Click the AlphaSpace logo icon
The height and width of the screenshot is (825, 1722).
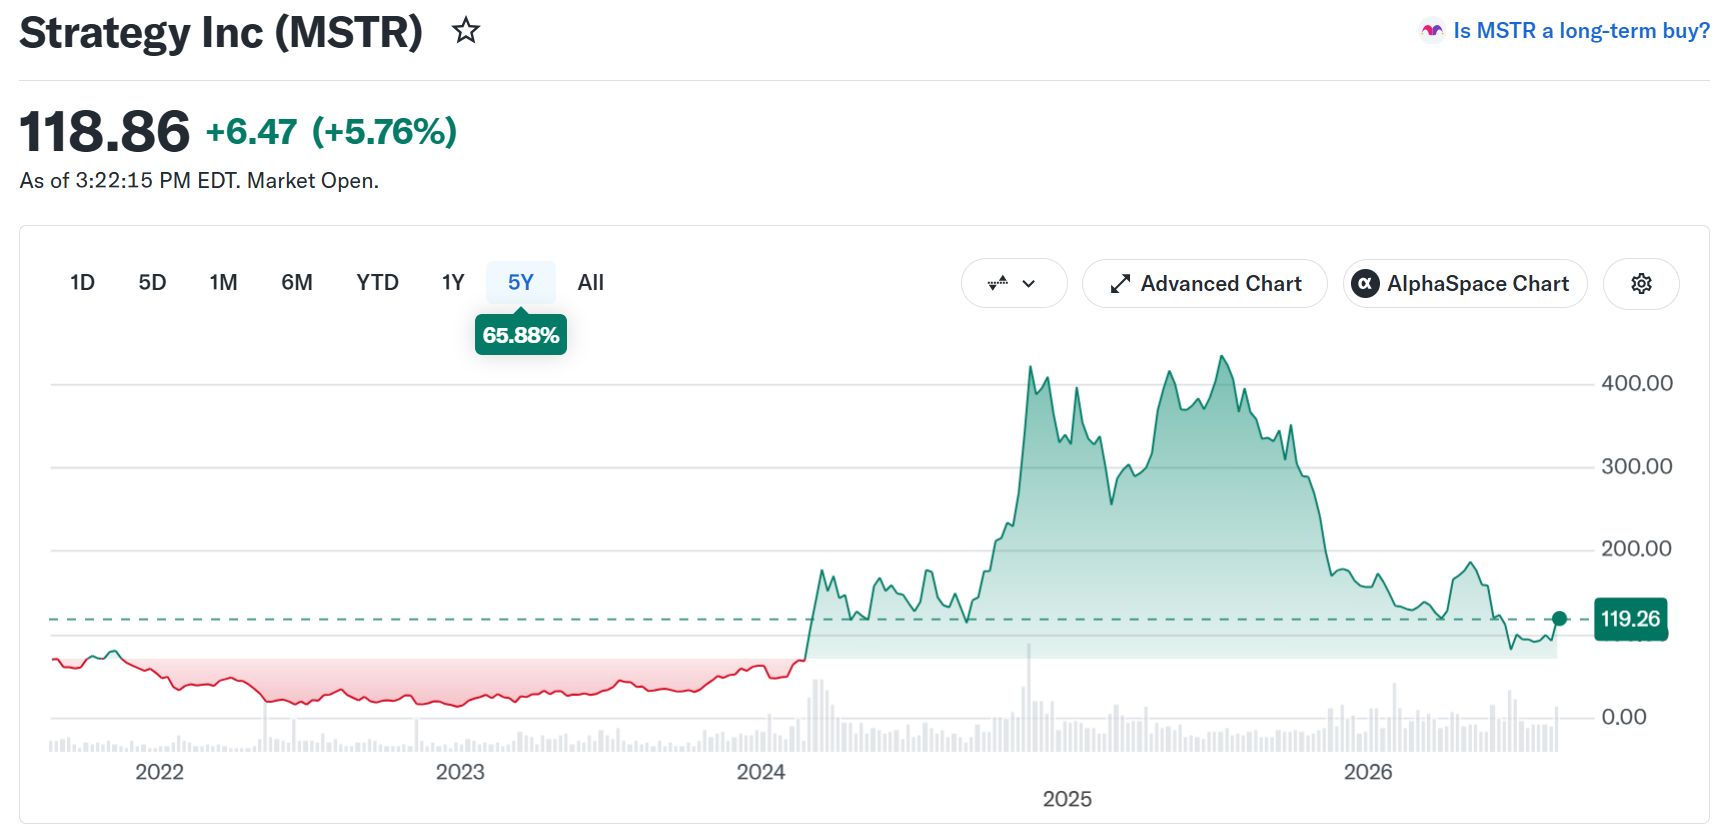point(1365,284)
